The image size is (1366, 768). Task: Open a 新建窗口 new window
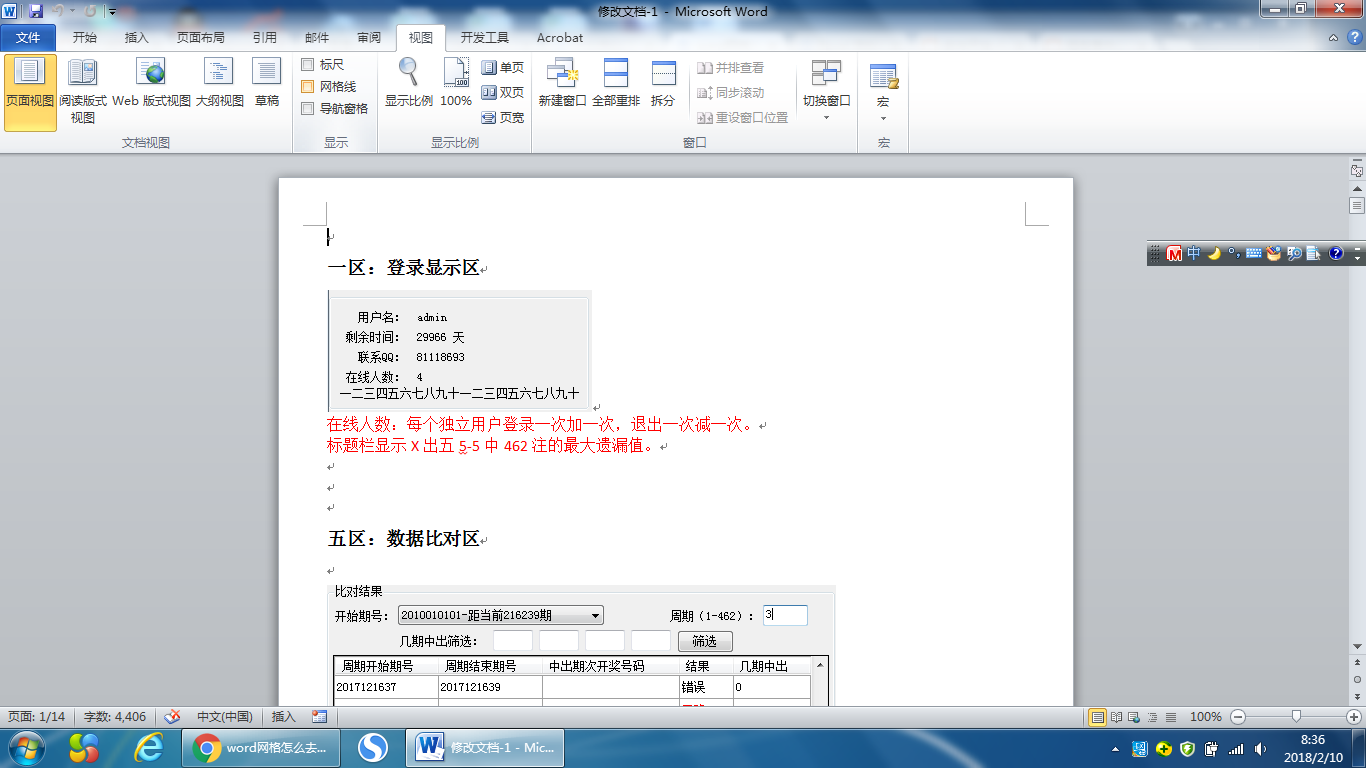point(562,84)
